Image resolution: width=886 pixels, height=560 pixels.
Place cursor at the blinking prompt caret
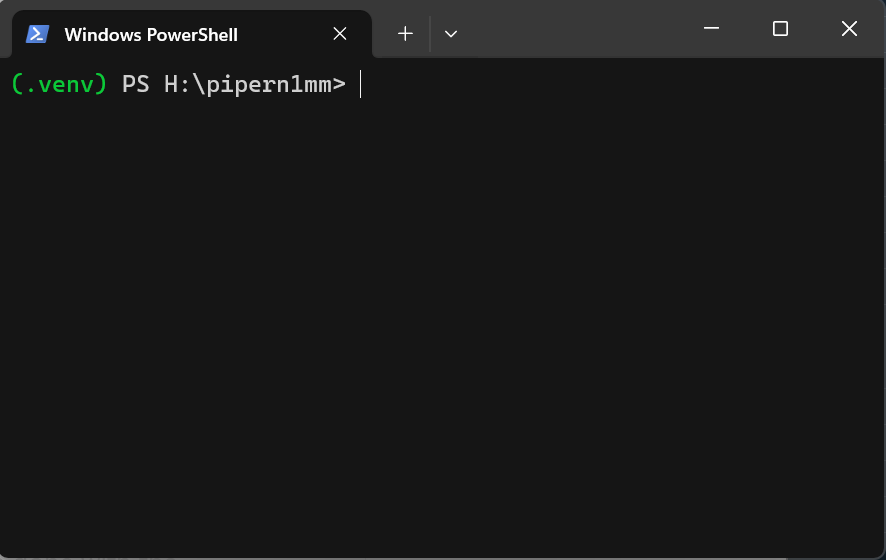coord(361,85)
